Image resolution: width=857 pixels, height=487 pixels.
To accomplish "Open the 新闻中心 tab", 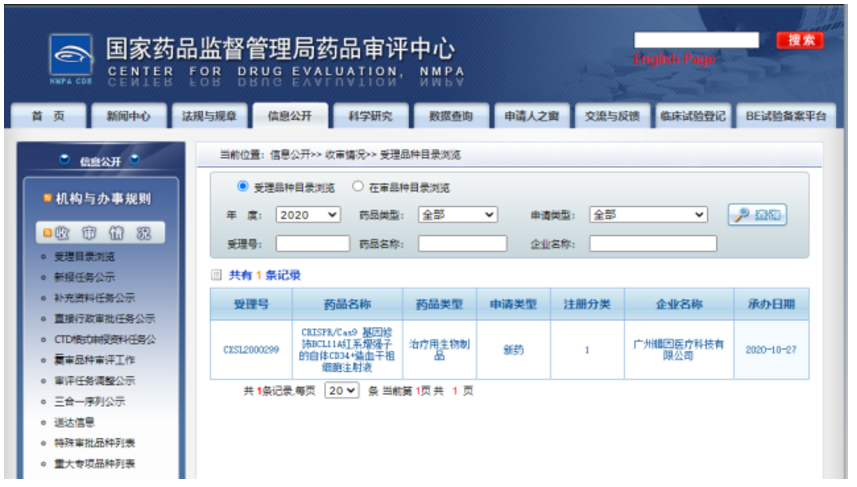I will coord(128,116).
